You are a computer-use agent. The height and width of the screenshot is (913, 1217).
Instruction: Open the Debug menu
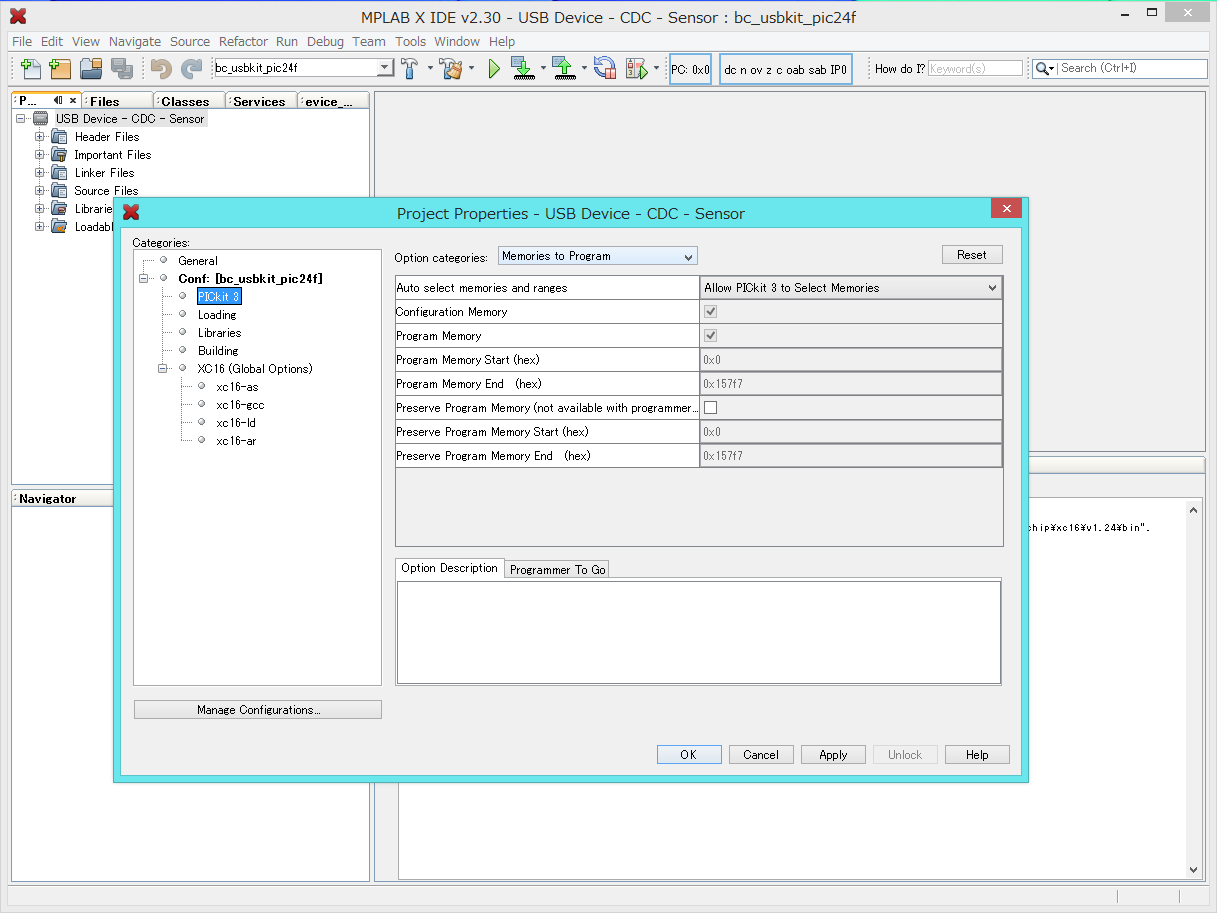pyautogui.click(x=325, y=42)
